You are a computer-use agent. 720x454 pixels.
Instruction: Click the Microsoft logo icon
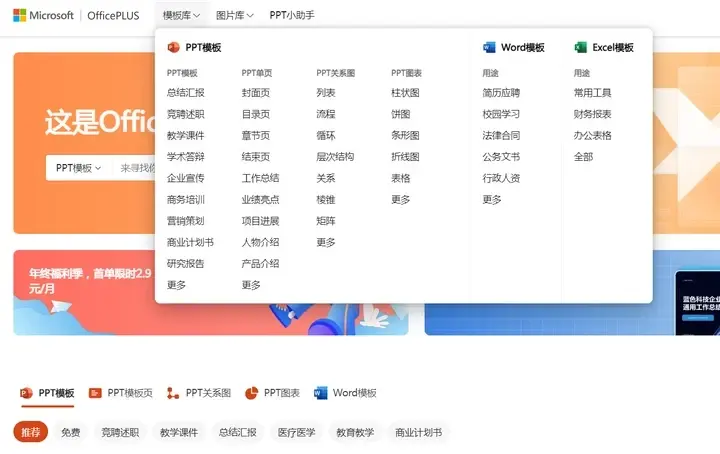pyautogui.click(x=19, y=15)
